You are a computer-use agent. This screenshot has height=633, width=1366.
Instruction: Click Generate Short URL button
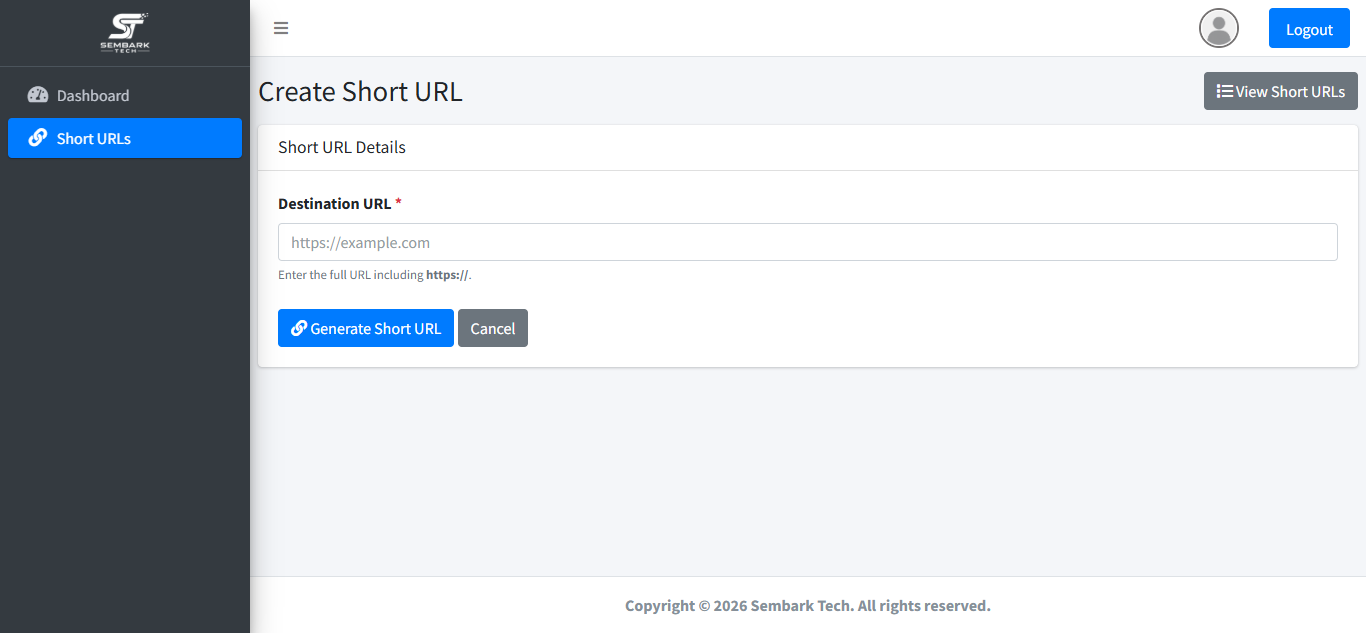pos(366,328)
